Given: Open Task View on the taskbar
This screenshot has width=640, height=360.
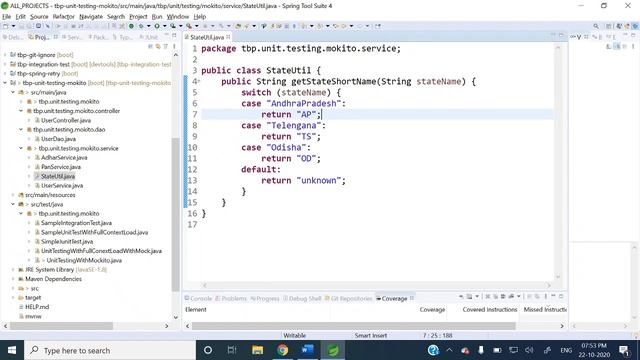Looking at the screenshot, I should click(x=232, y=350).
